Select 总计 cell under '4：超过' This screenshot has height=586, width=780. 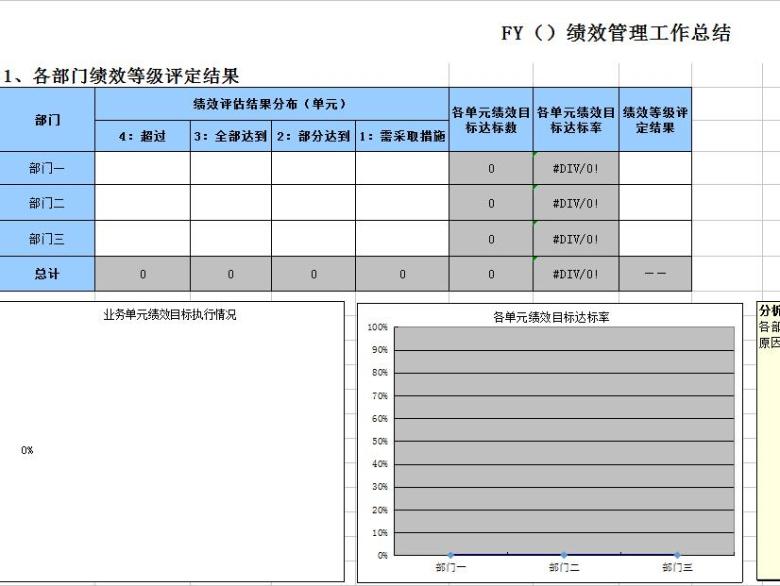[x=142, y=274]
